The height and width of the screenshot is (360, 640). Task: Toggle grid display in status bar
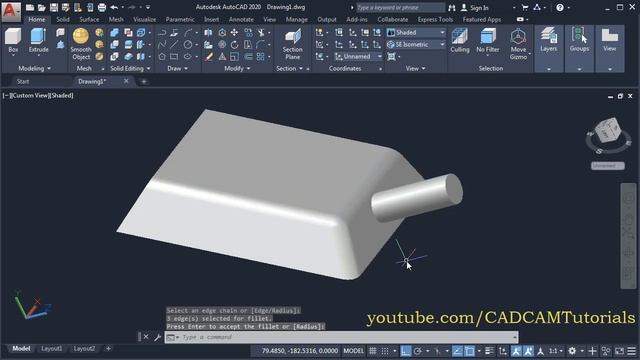click(x=373, y=351)
